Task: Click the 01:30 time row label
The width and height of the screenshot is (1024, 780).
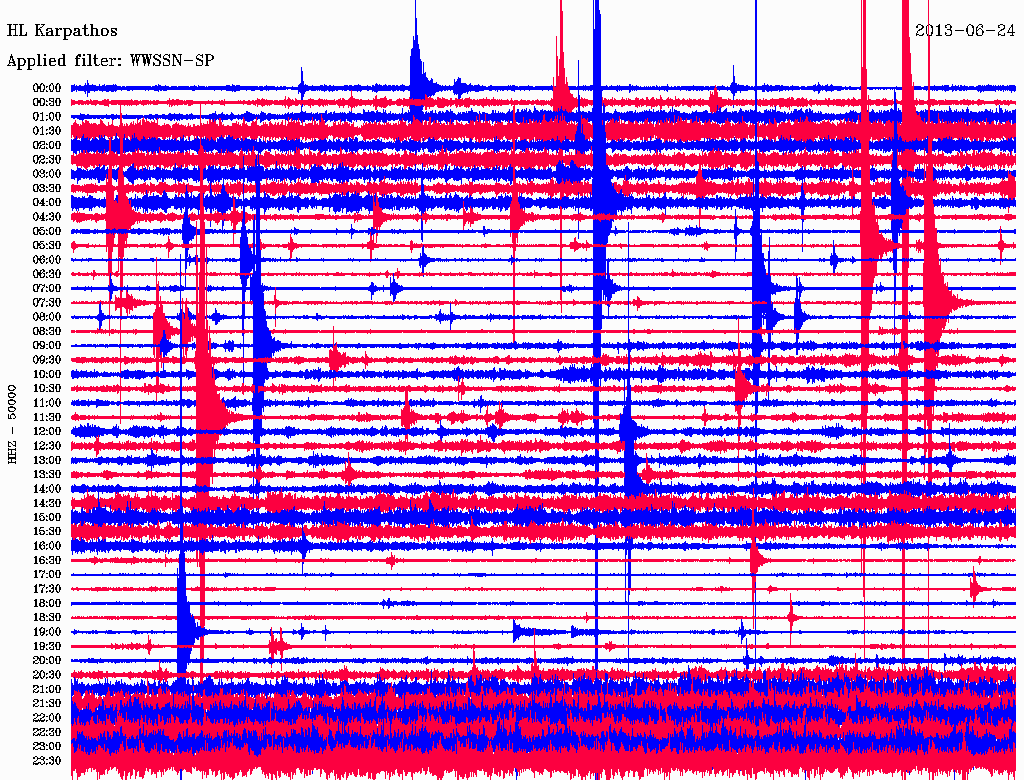Action: pos(48,131)
